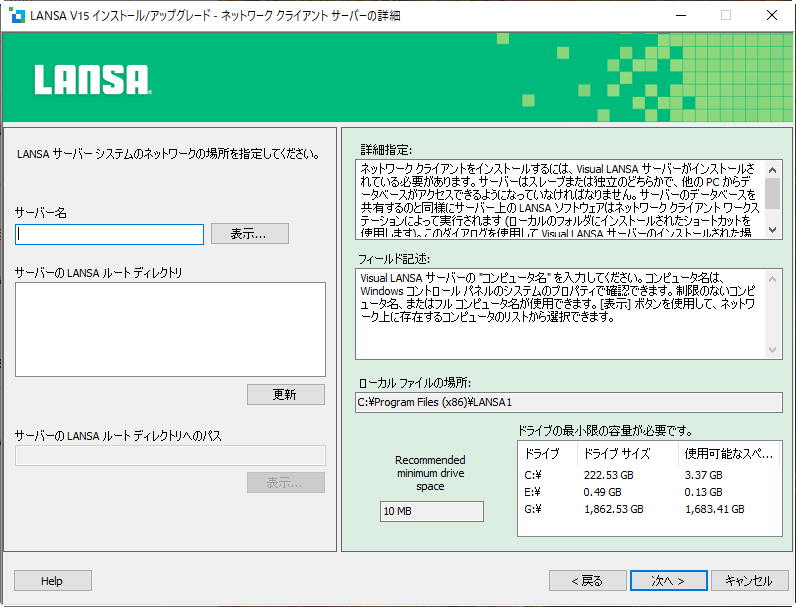Click the 詳細指定 scrollbar thumb
The width and height of the screenshot is (796, 607).
tap(772, 193)
